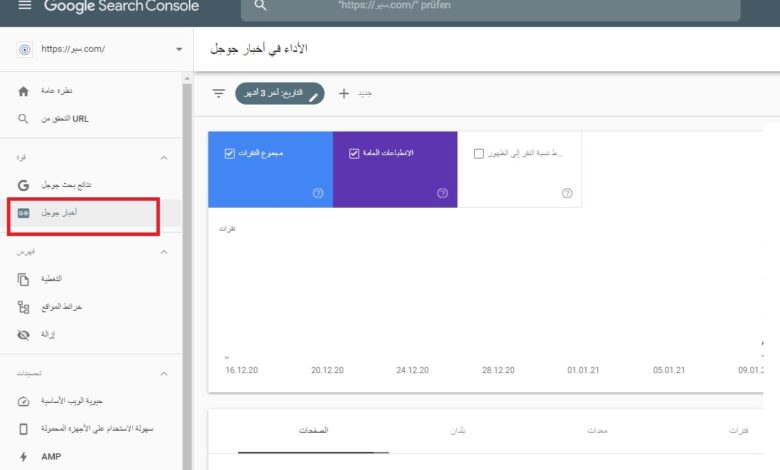780x470 pixels.
Task: Click the search magnifier icon in top bar
Action: pos(260,5)
